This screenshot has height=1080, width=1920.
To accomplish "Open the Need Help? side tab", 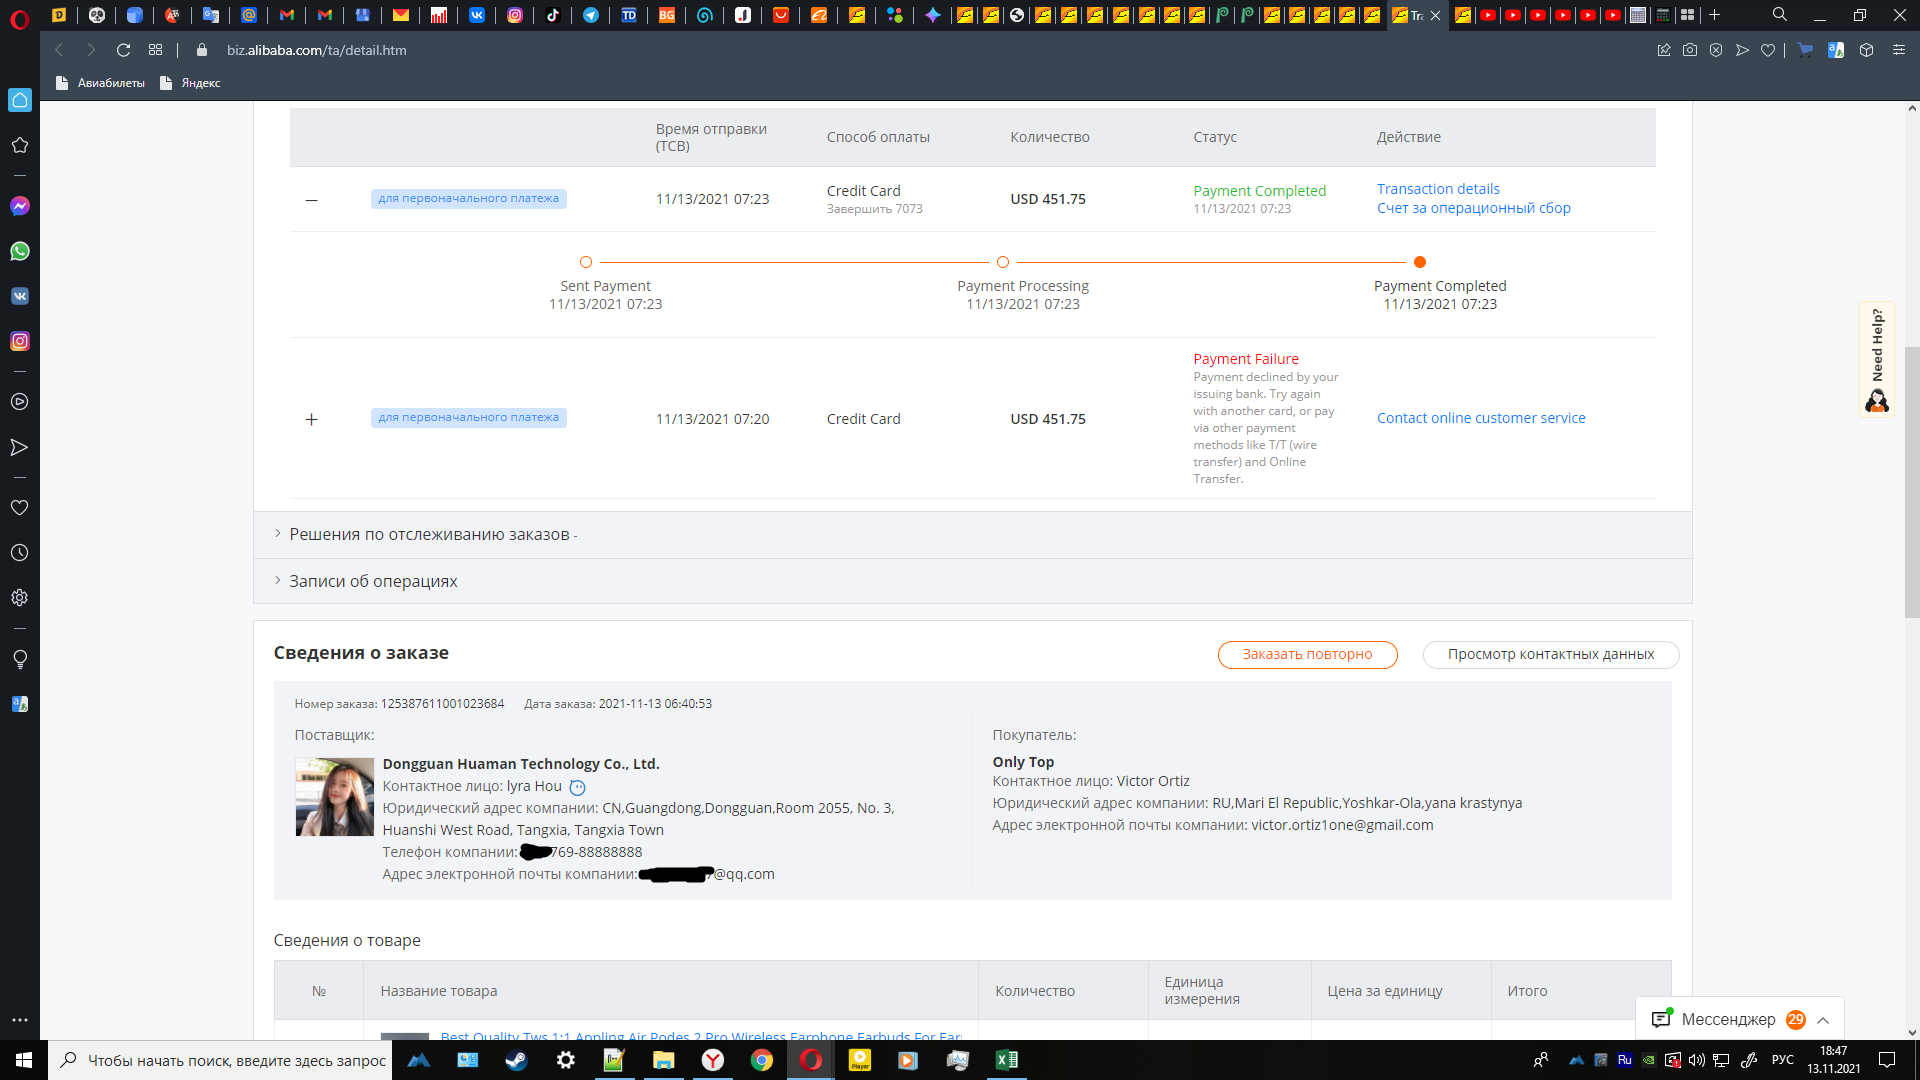I will pos(1877,358).
